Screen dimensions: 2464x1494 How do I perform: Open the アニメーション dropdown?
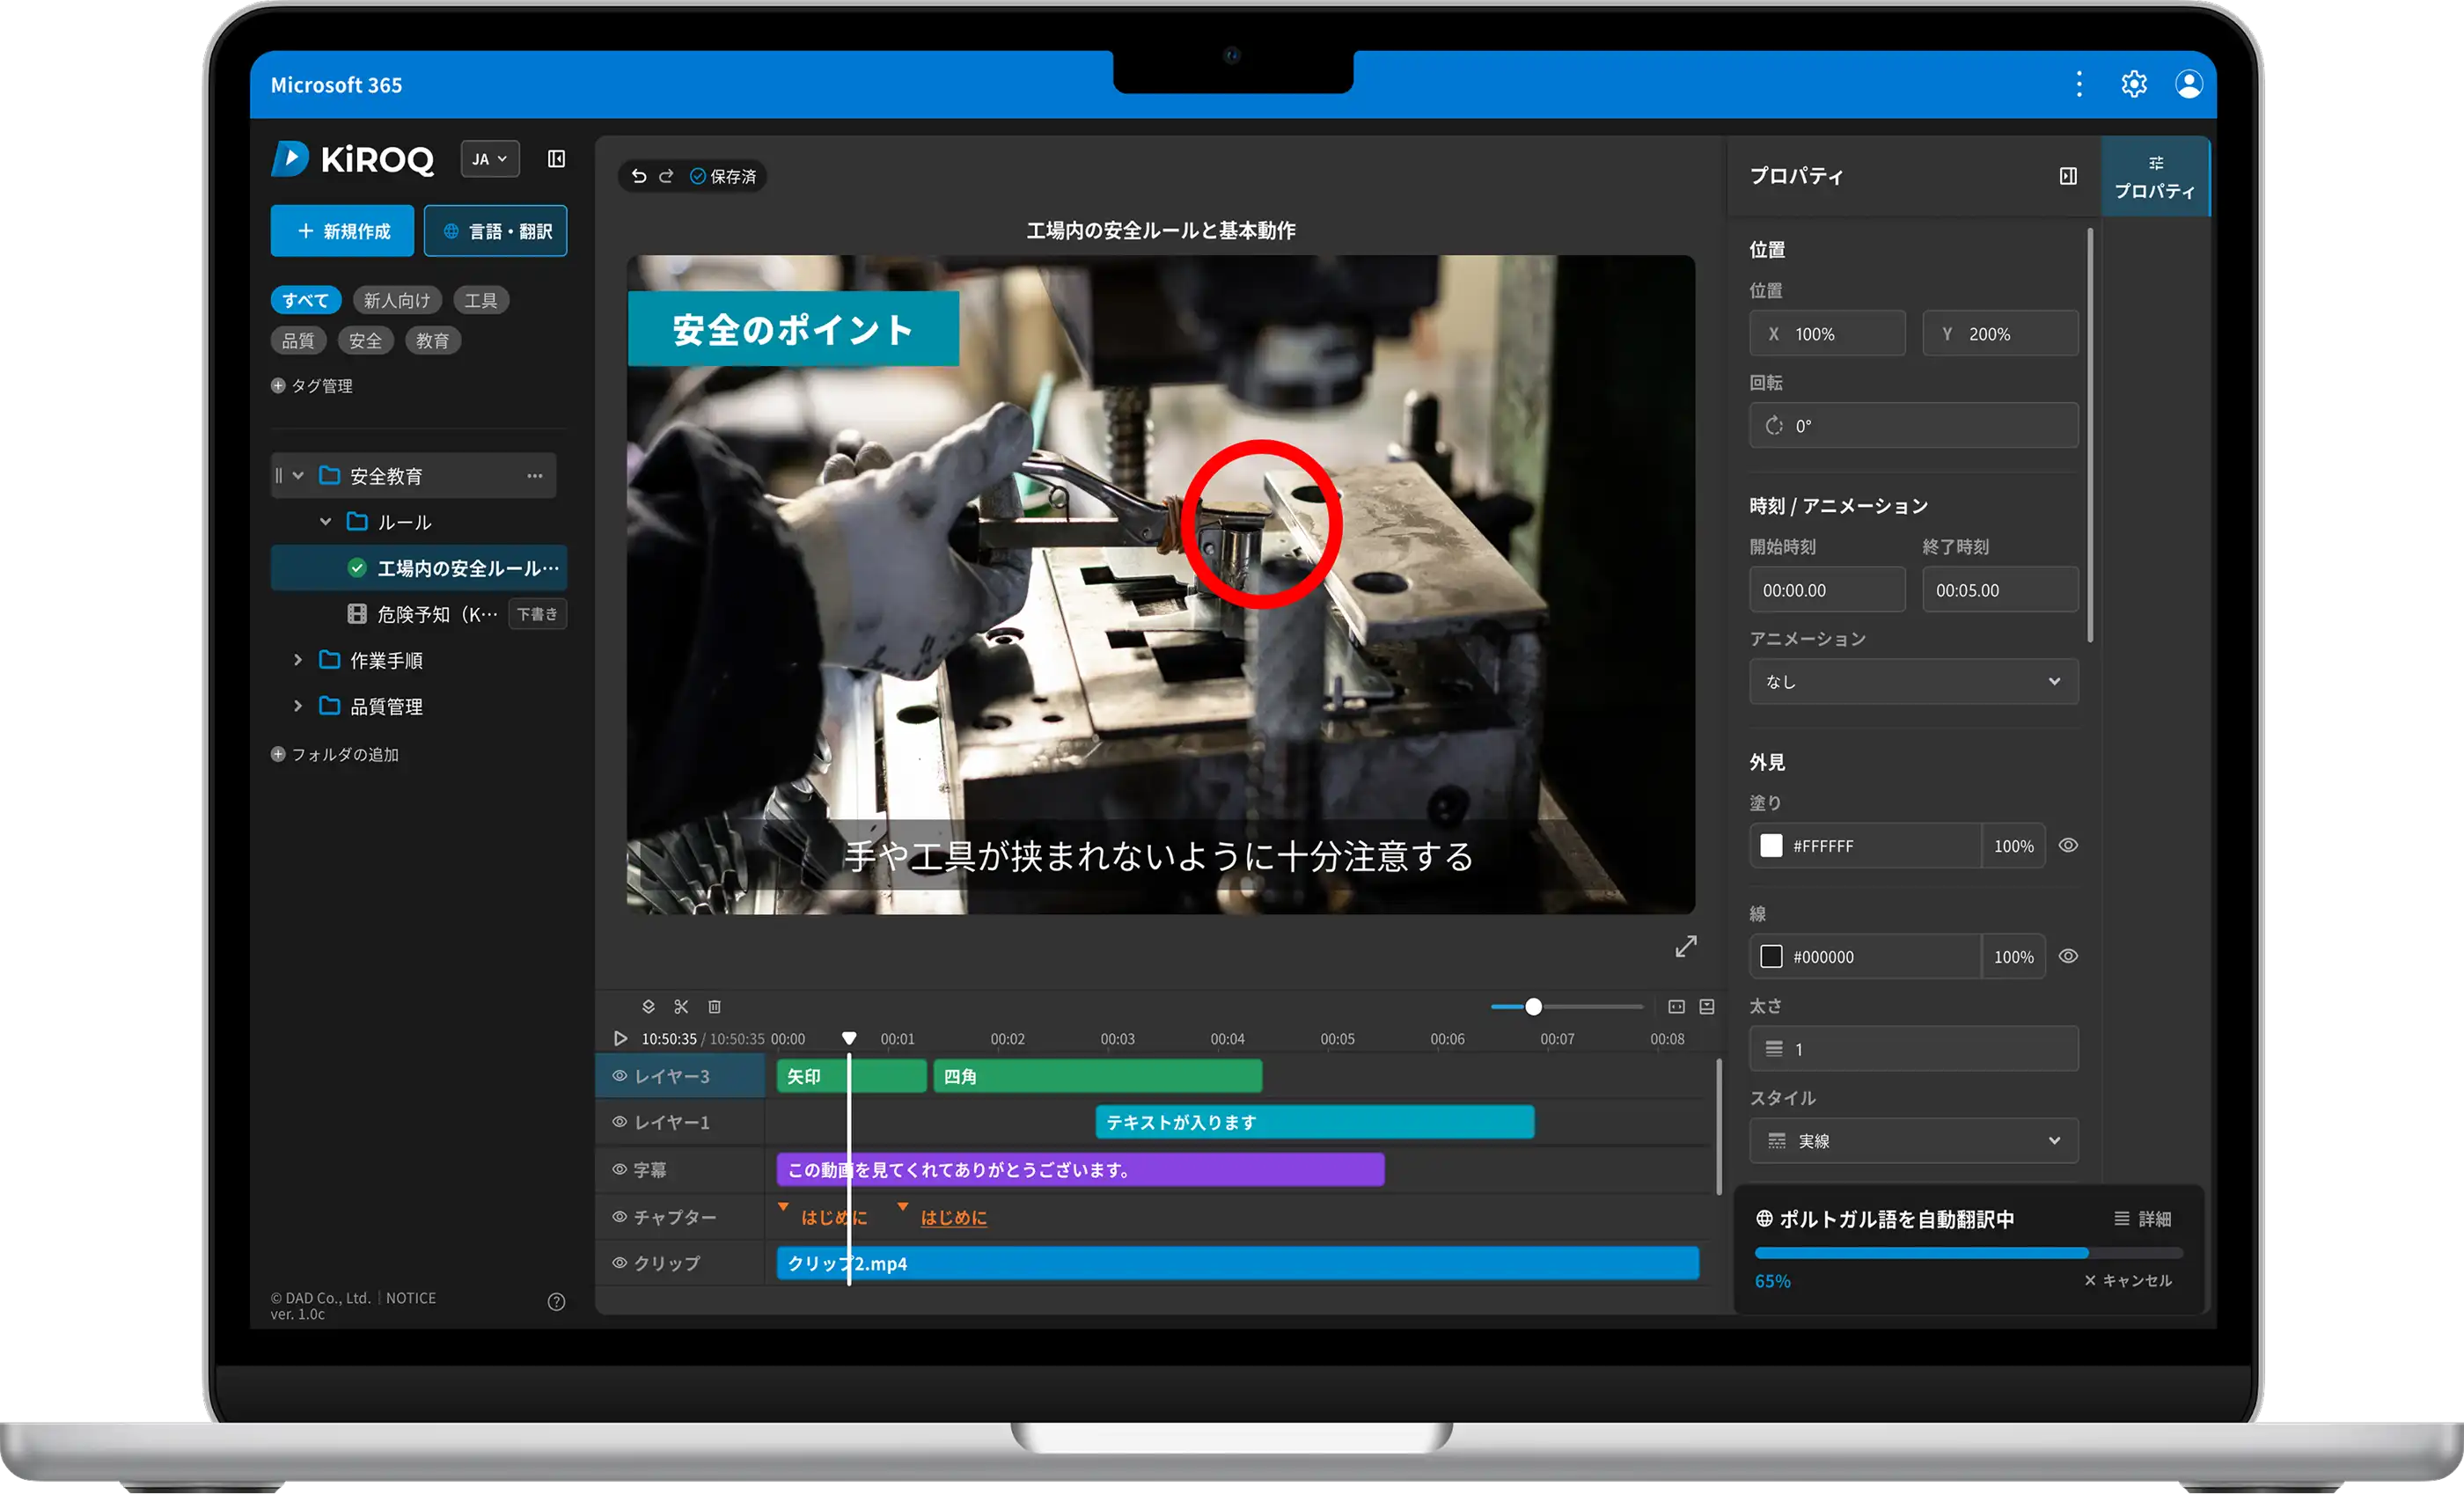[x=1913, y=682]
